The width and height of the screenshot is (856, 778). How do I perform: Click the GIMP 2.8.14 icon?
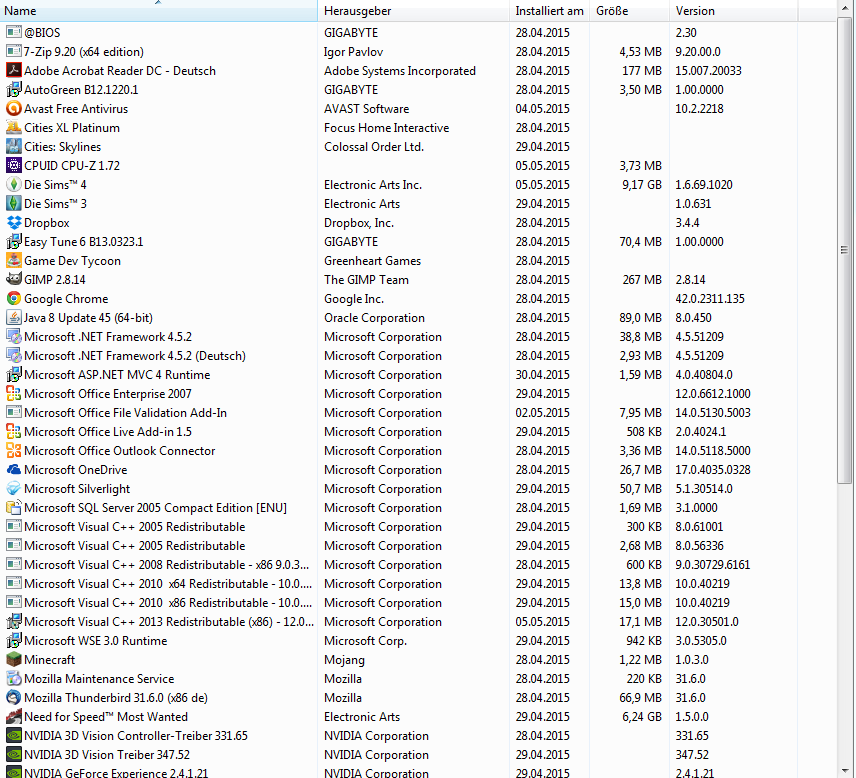(14, 280)
